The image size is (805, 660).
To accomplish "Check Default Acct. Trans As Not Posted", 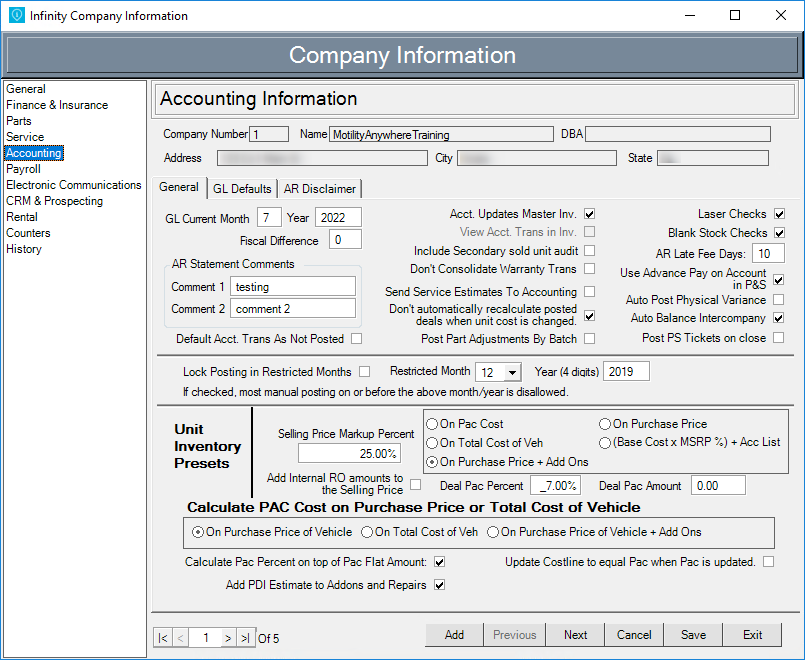I will point(356,339).
